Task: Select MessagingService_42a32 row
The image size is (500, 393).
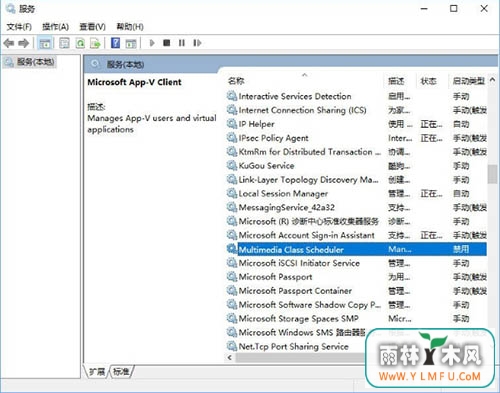Action: (x=356, y=207)
